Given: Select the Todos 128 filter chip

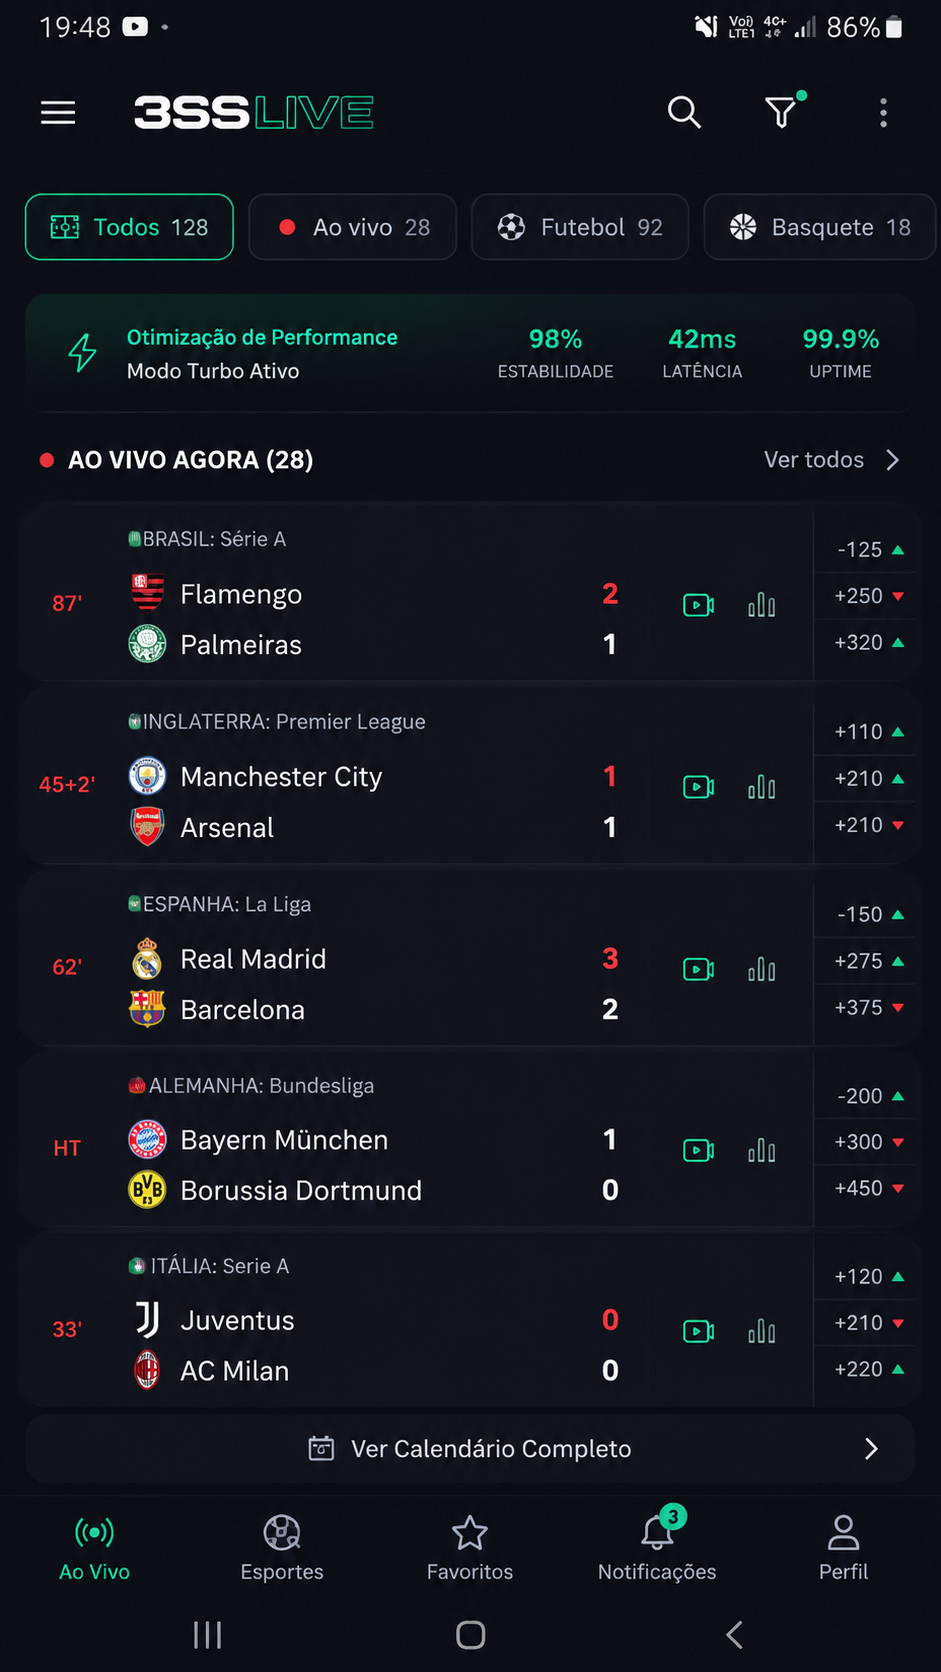Looking at the screenshot, I should pos(129,227).
